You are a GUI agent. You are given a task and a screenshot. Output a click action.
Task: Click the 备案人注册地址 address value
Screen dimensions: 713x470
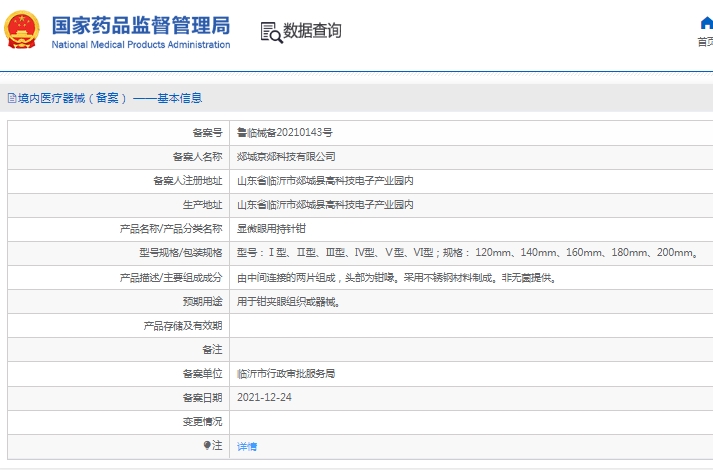pyautogui.click(x=325, y=180)
